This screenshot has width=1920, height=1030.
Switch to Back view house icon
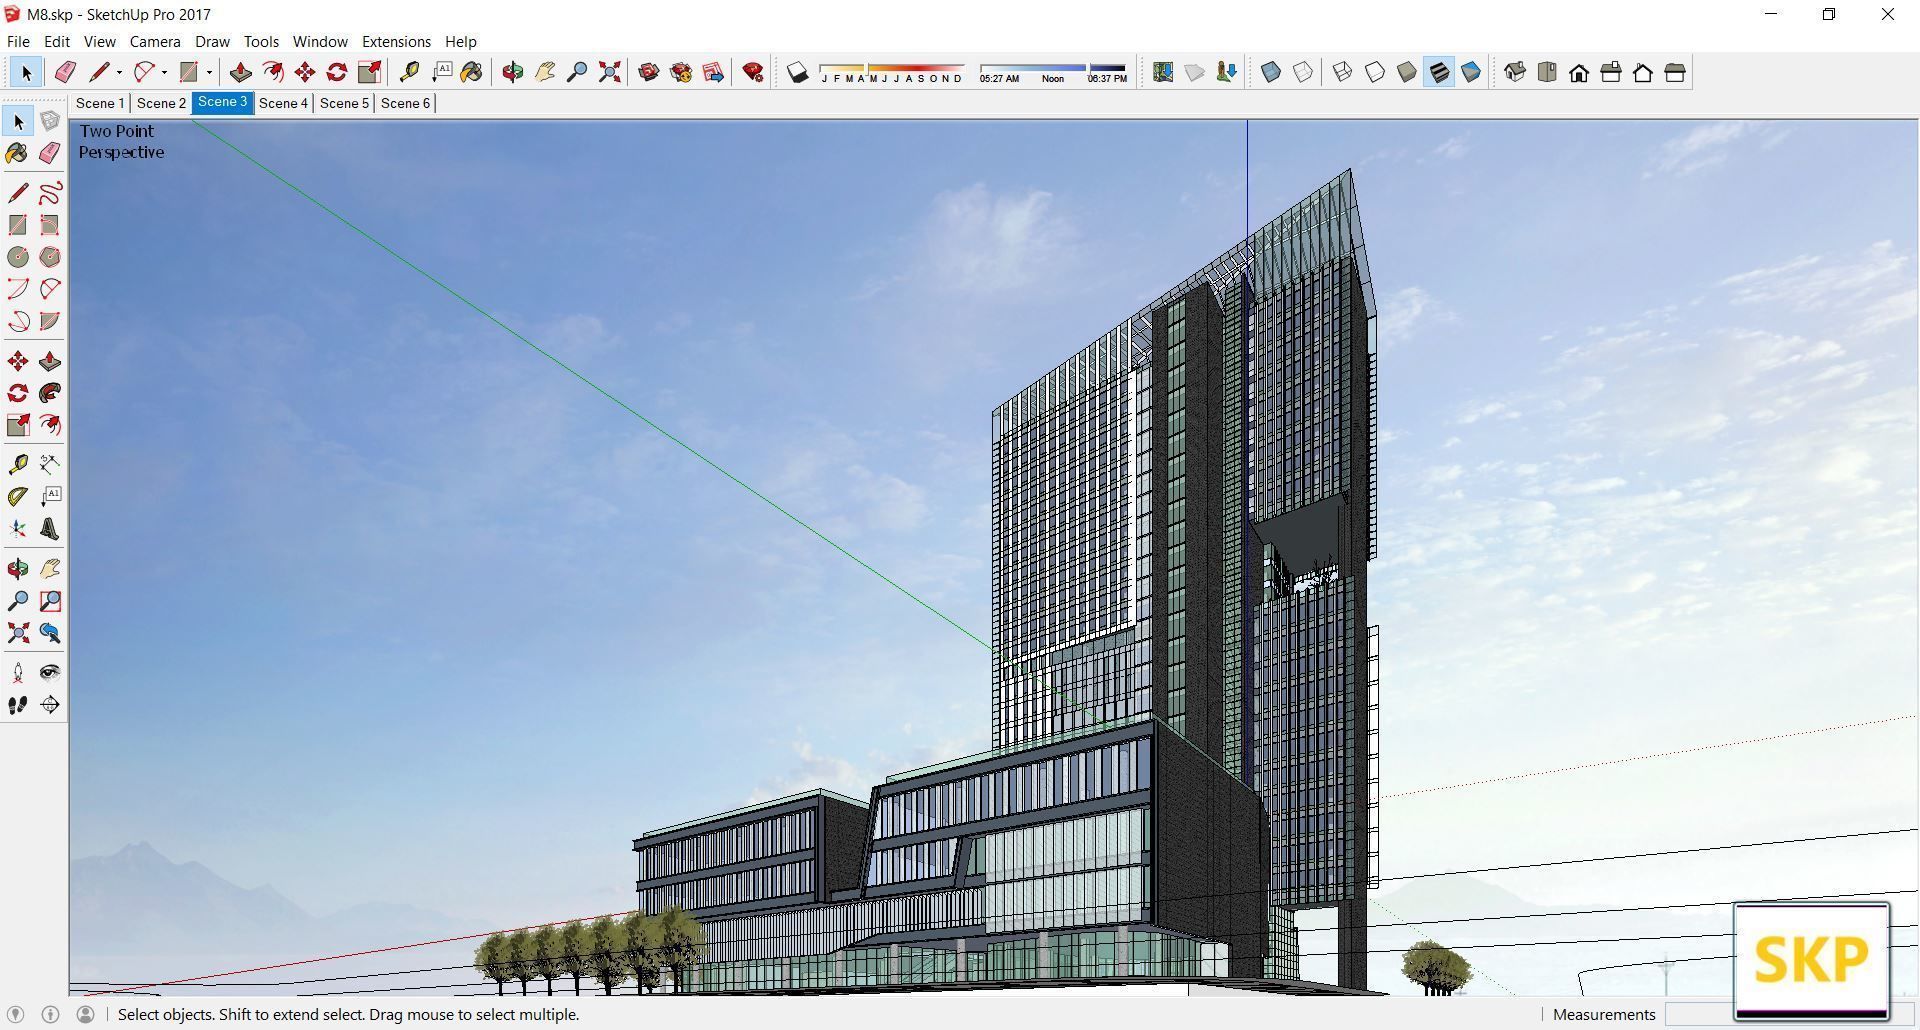pyautogui.click(x=1643, y=72)
